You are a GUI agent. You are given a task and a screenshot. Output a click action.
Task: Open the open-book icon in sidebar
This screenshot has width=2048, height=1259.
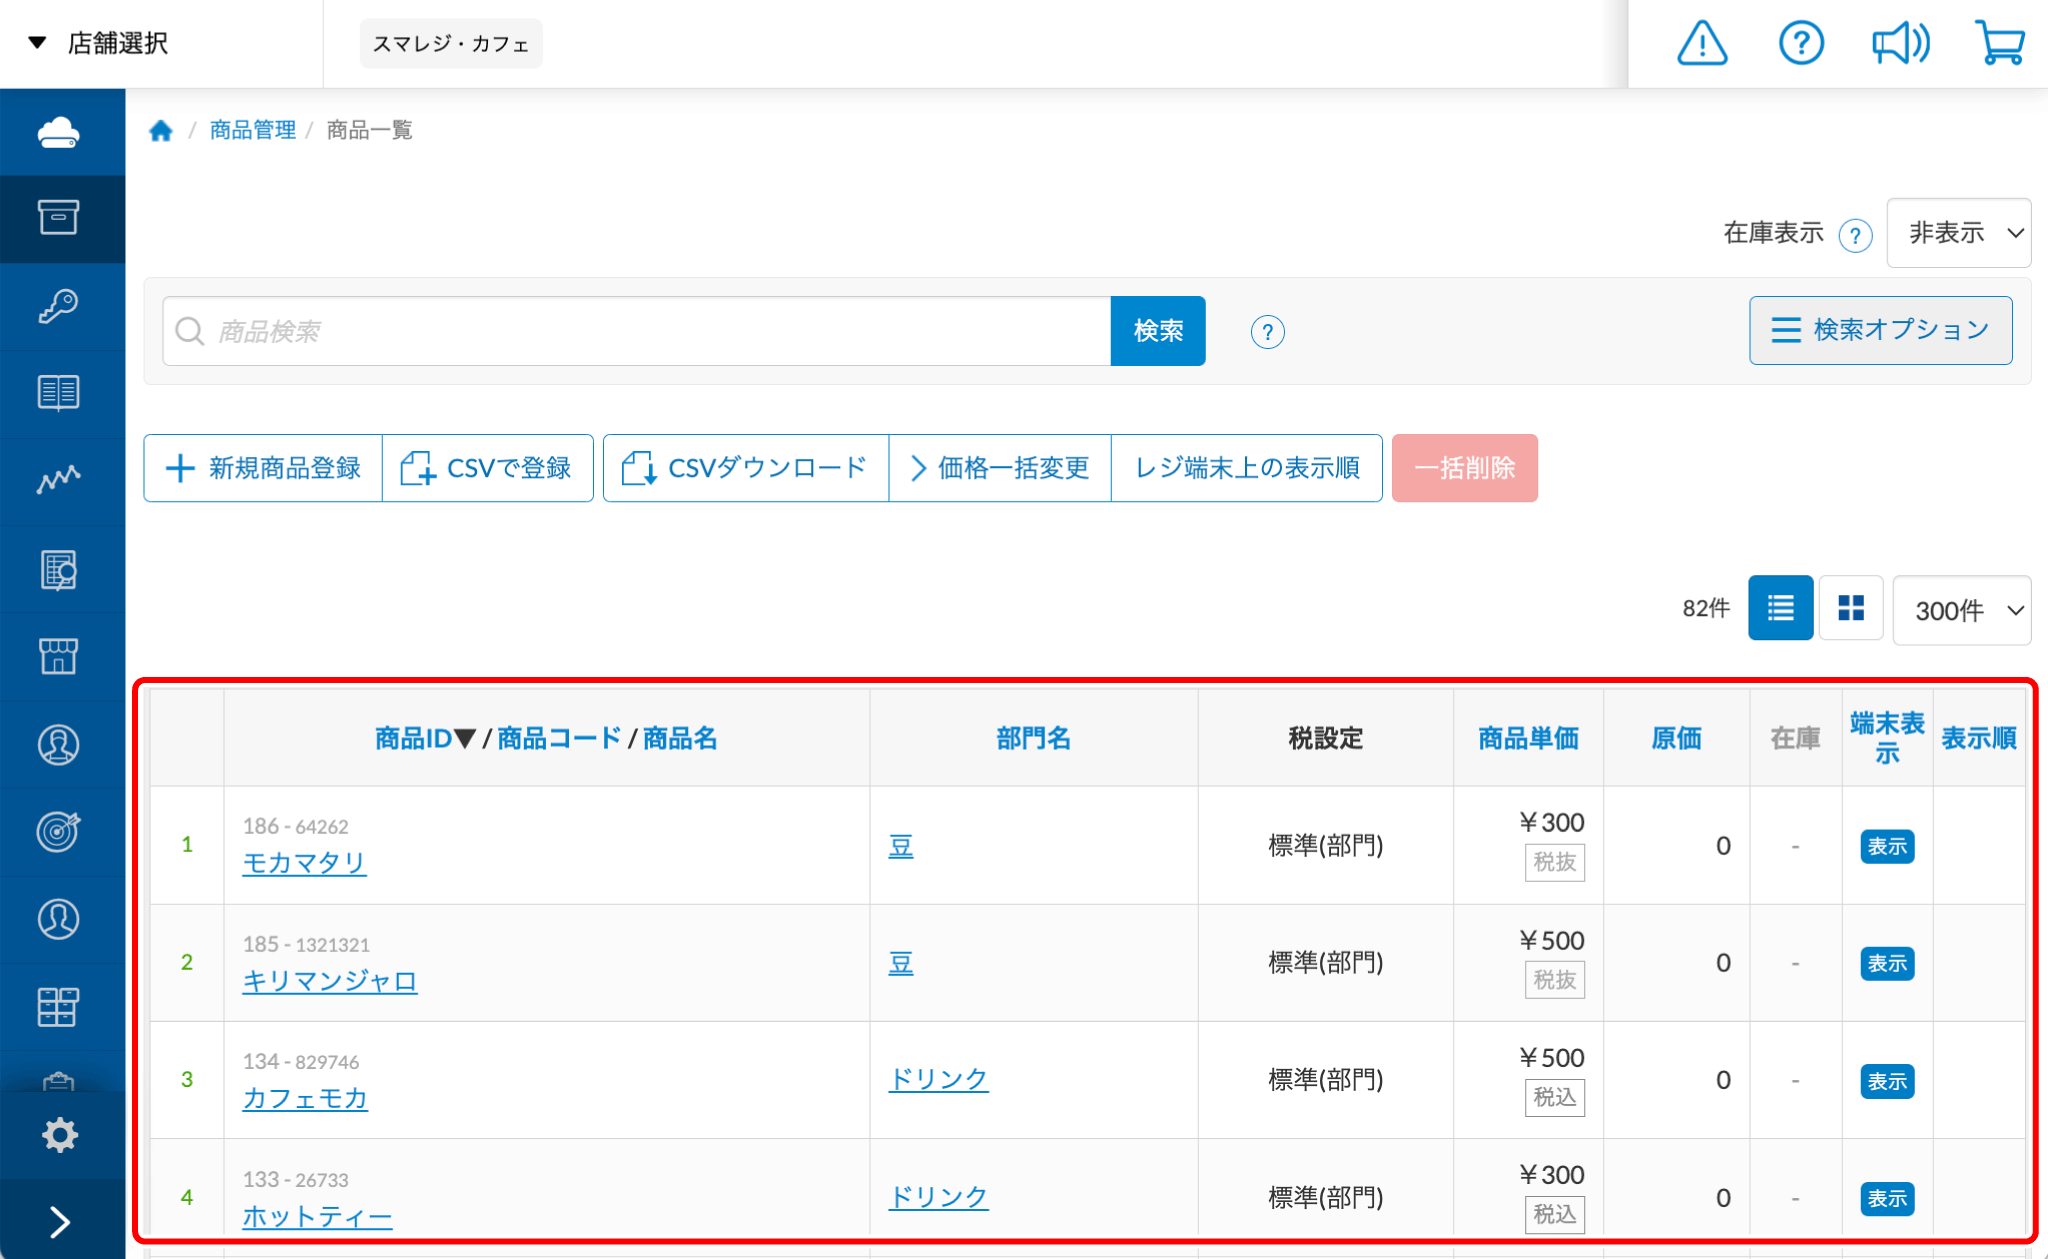[x=59, y=393]
